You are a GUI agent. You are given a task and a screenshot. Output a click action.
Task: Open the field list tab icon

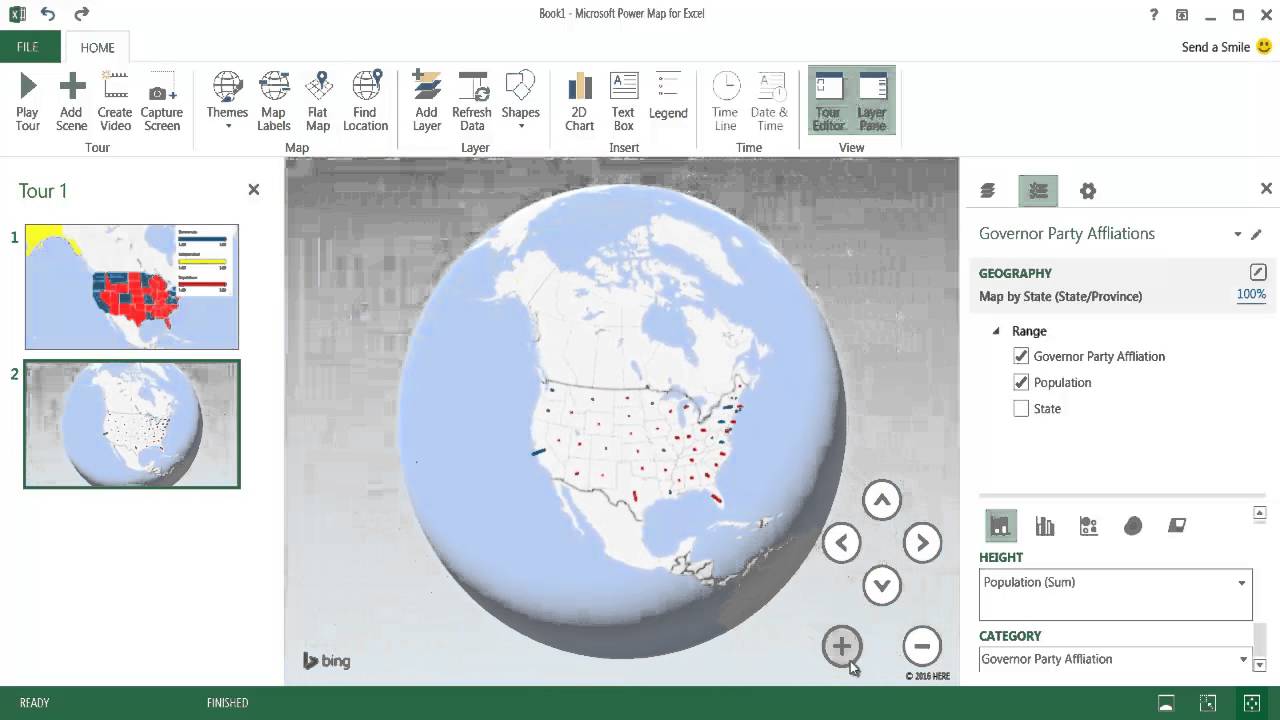(x=1038, y=190)
